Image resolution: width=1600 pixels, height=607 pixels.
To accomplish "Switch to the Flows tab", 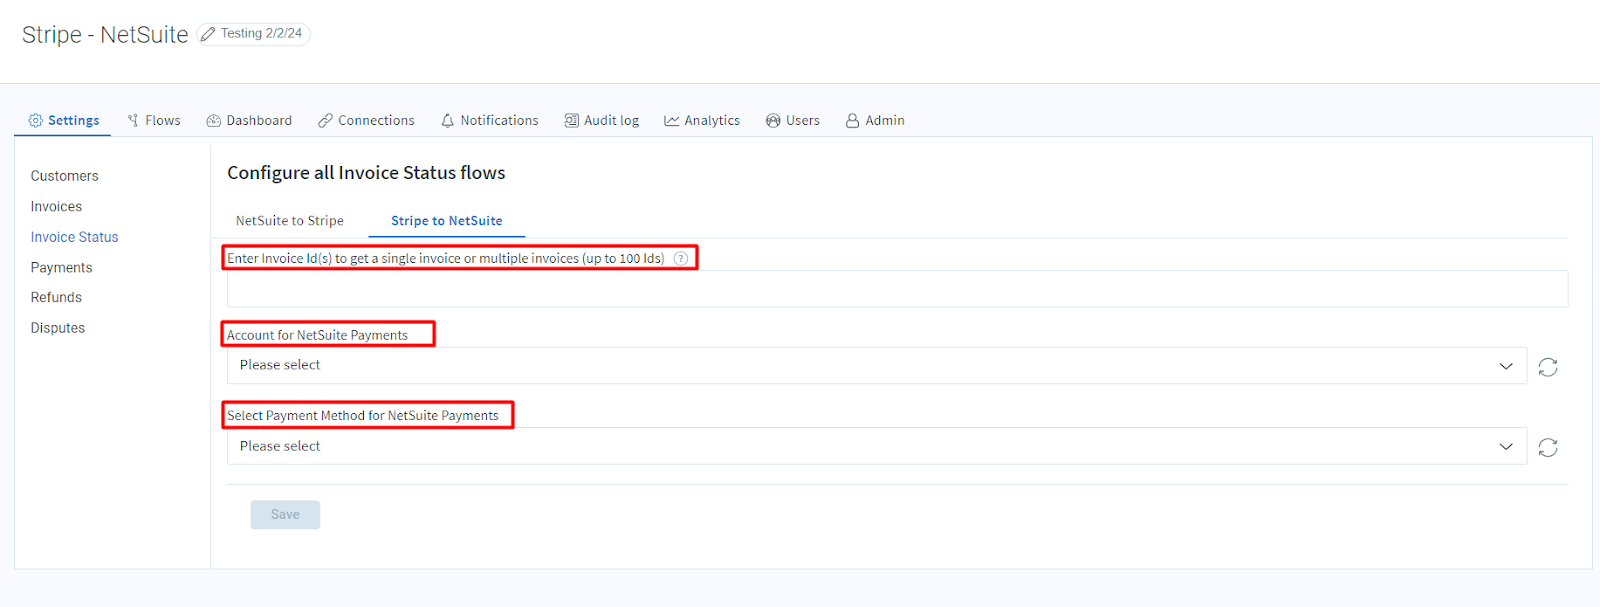I will coord(154,120).
